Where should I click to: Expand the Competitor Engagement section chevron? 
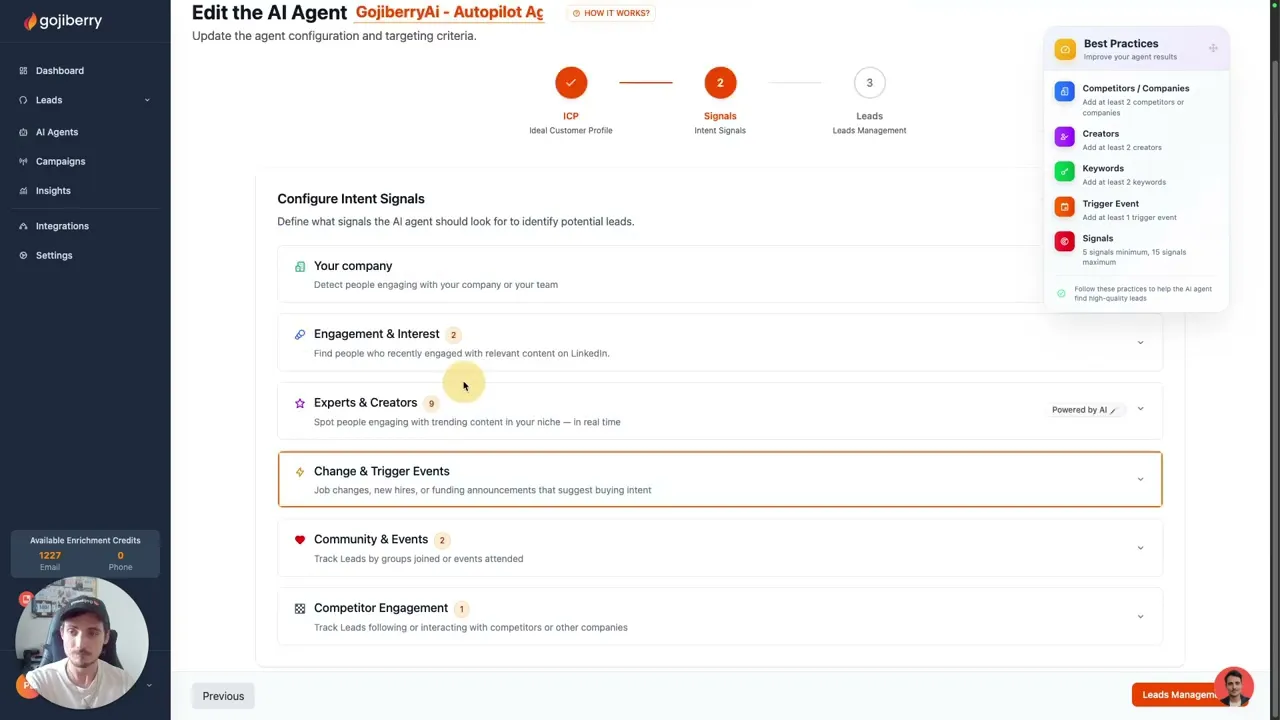click(x=1140, y=616)
